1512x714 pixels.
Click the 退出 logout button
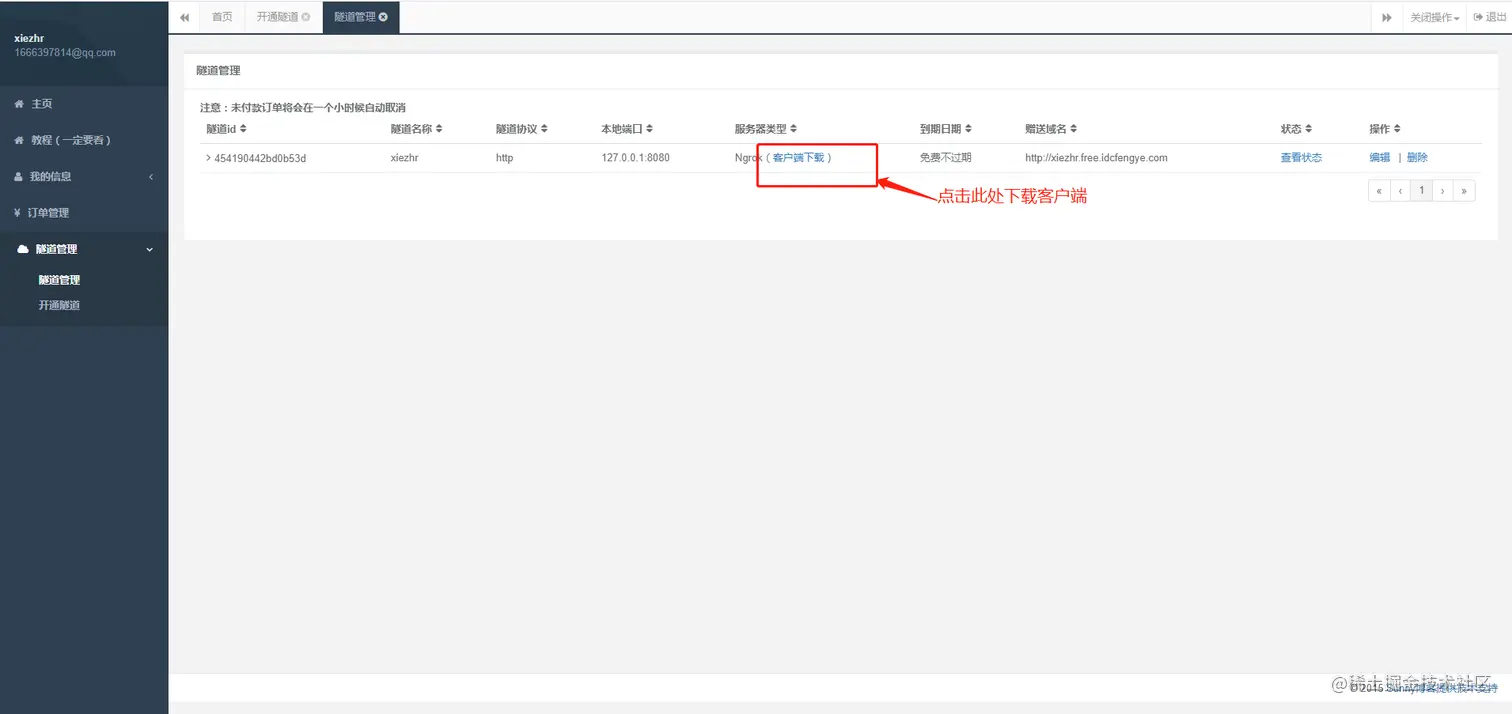1490,18
